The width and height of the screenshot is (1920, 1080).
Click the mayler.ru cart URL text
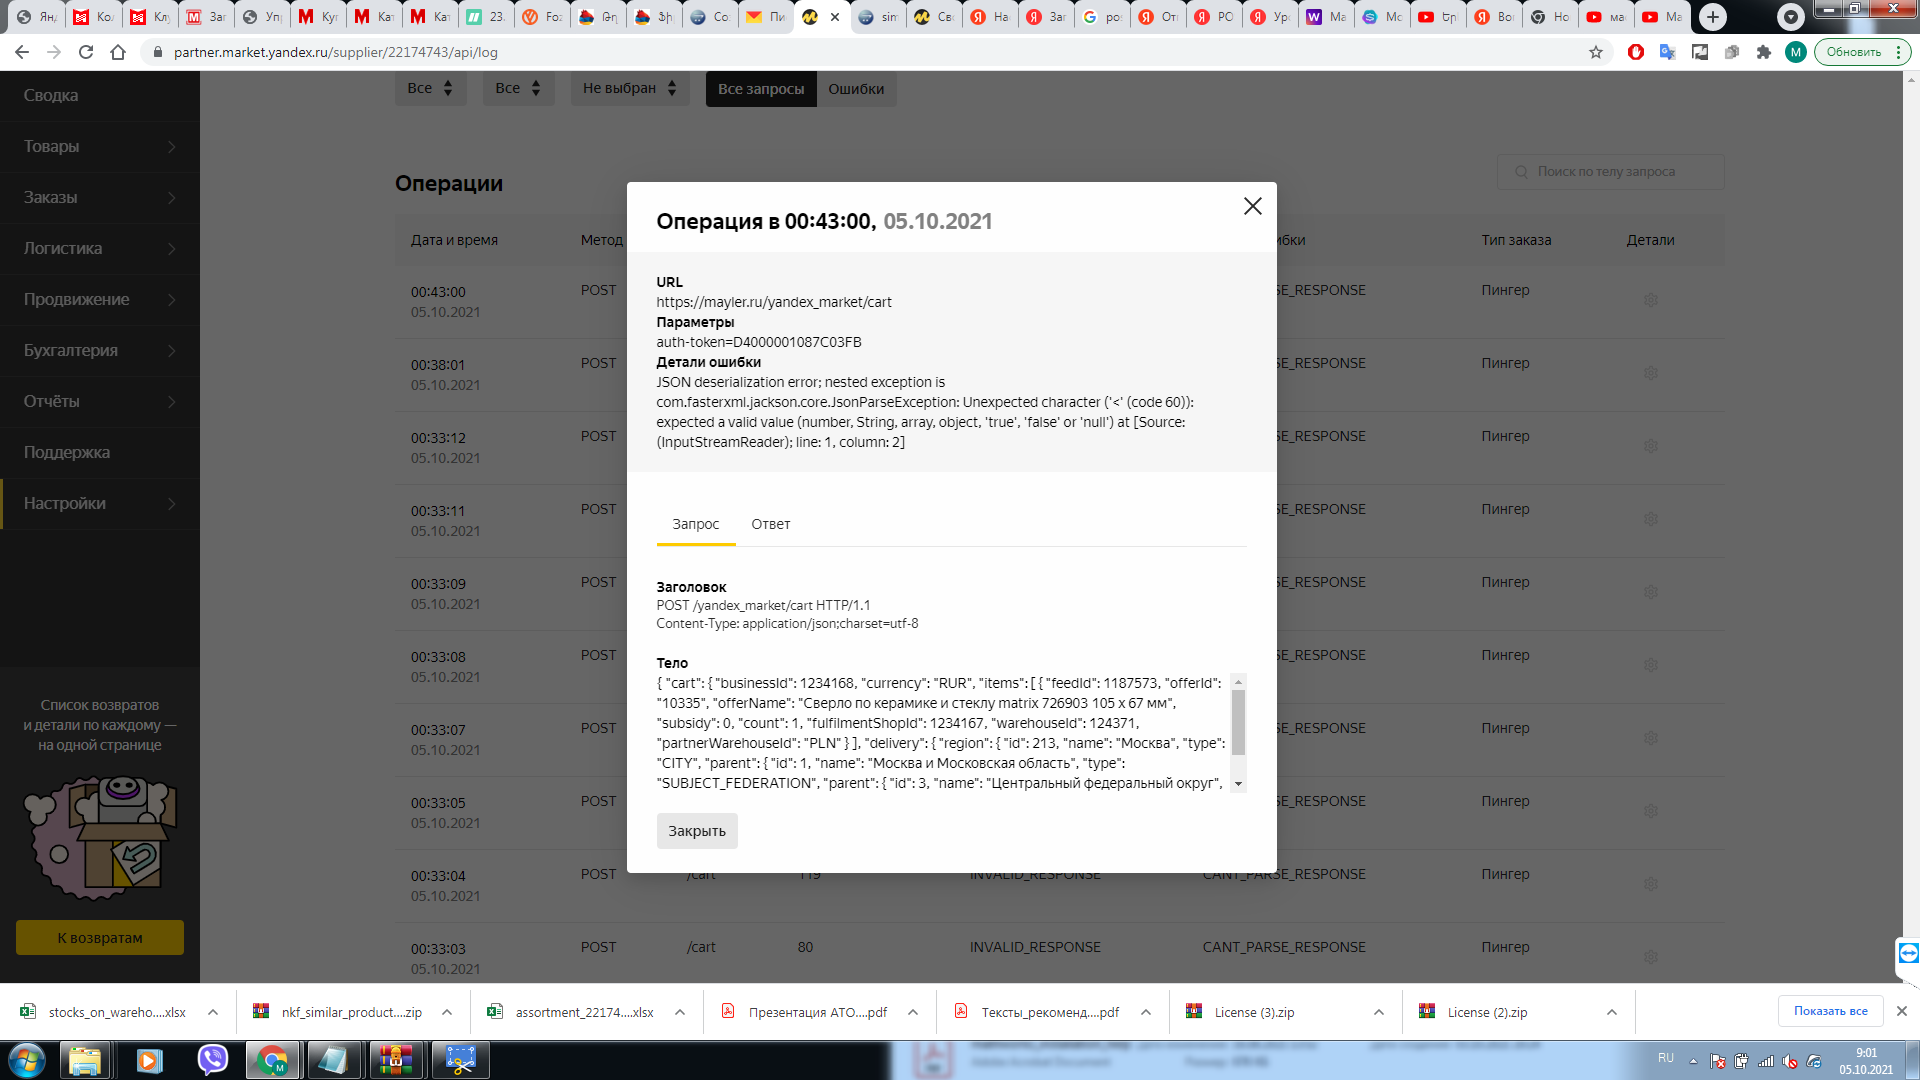(774, 302)
